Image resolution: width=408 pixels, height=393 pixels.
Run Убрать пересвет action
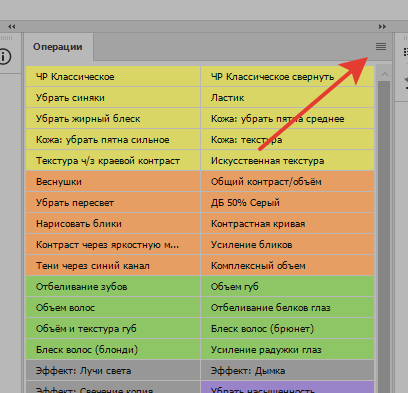pos(113,202)
